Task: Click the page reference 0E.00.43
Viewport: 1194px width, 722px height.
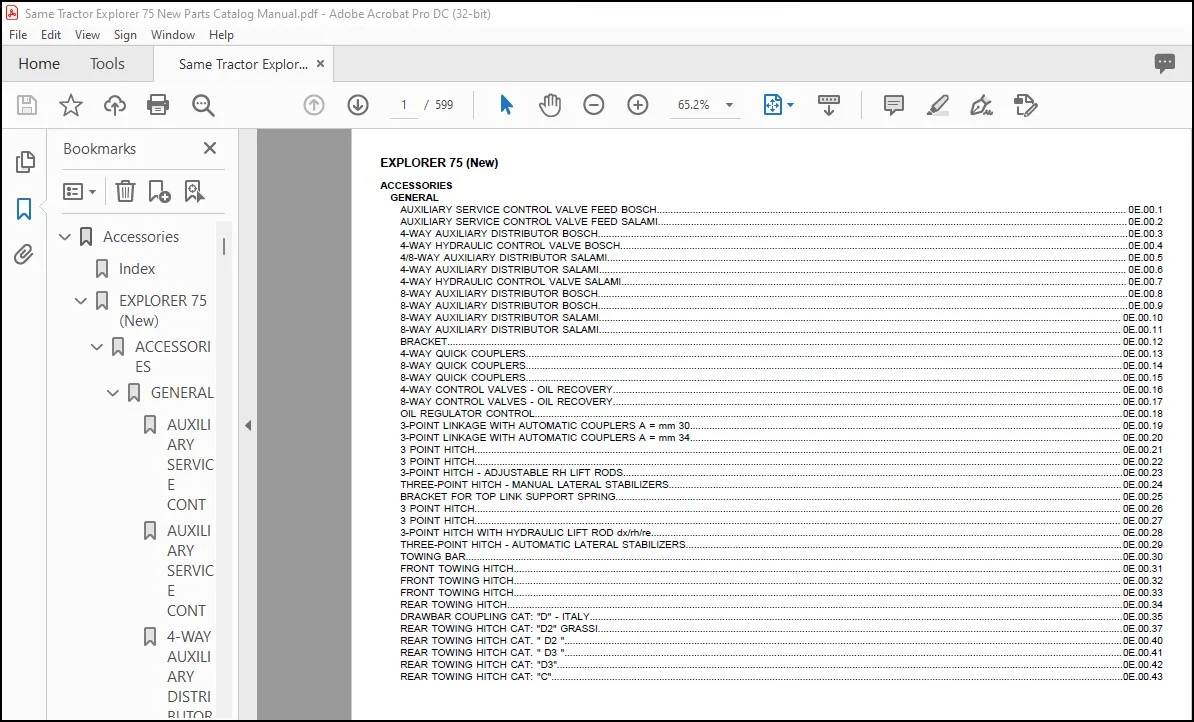Action: click(x=1142, y=676)
